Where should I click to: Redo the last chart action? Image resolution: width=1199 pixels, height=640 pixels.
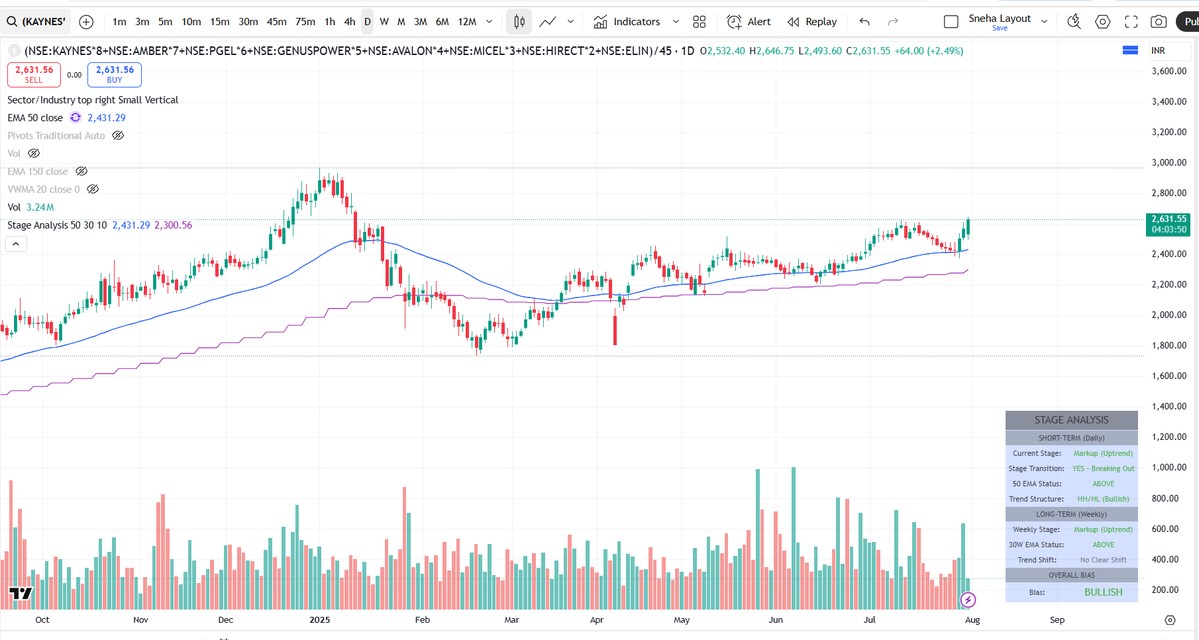[x=892, y=21]
